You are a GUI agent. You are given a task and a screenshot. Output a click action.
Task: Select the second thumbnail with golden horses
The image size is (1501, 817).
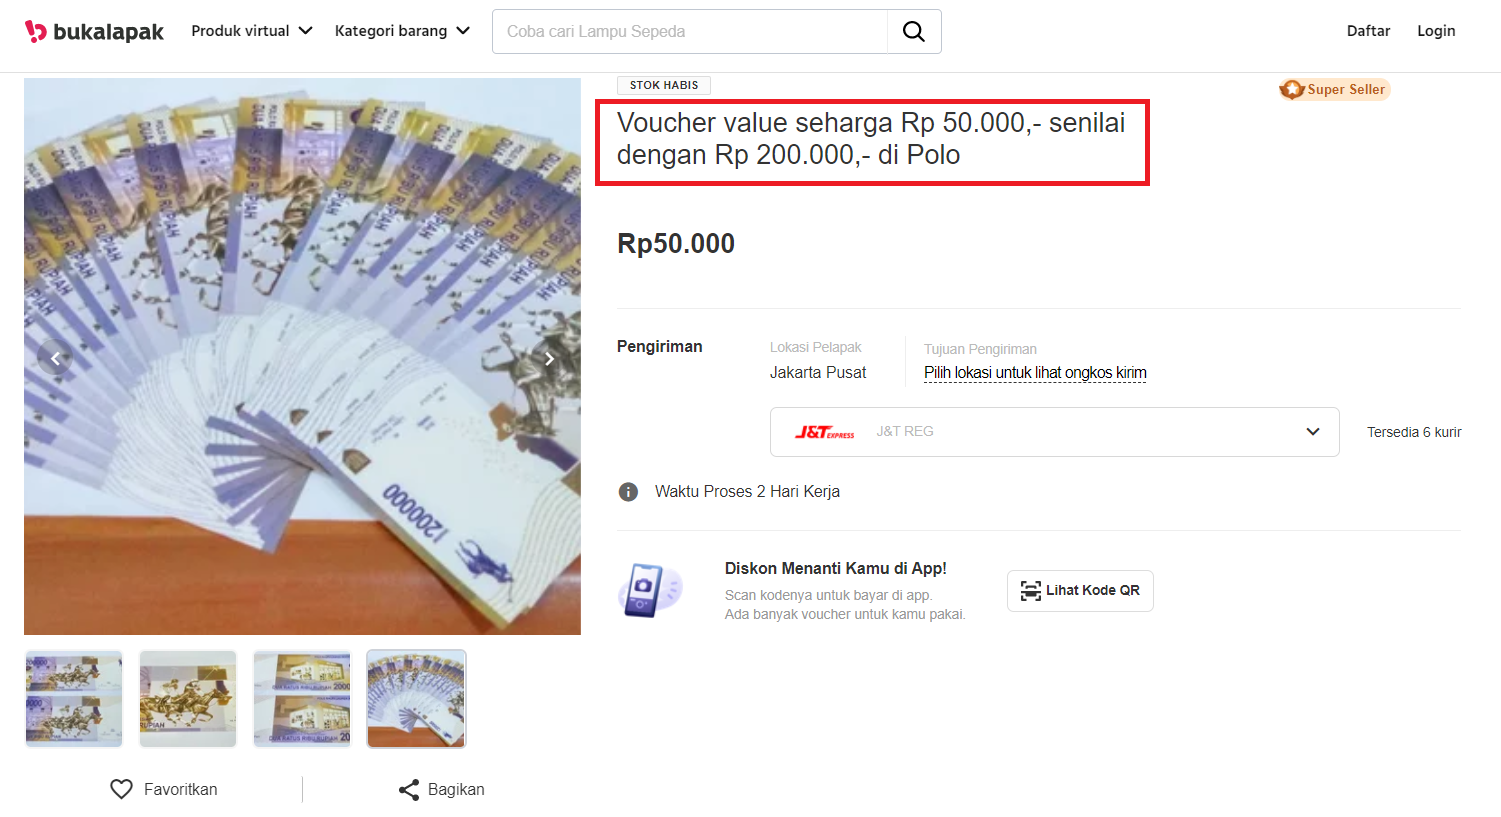pos(188,699)
